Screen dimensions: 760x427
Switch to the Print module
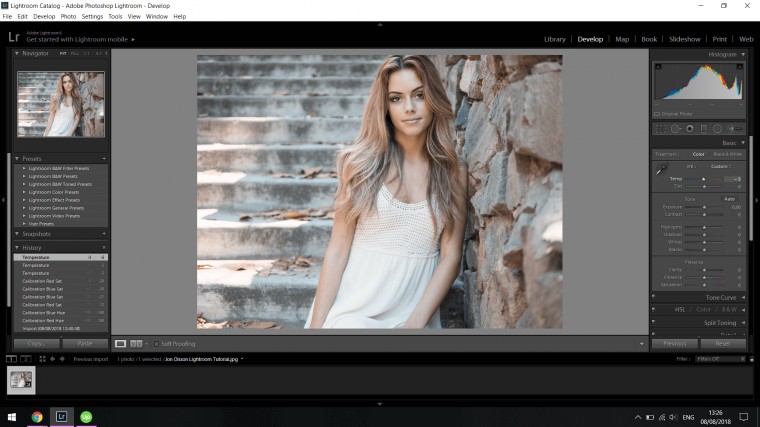(719, 39)
